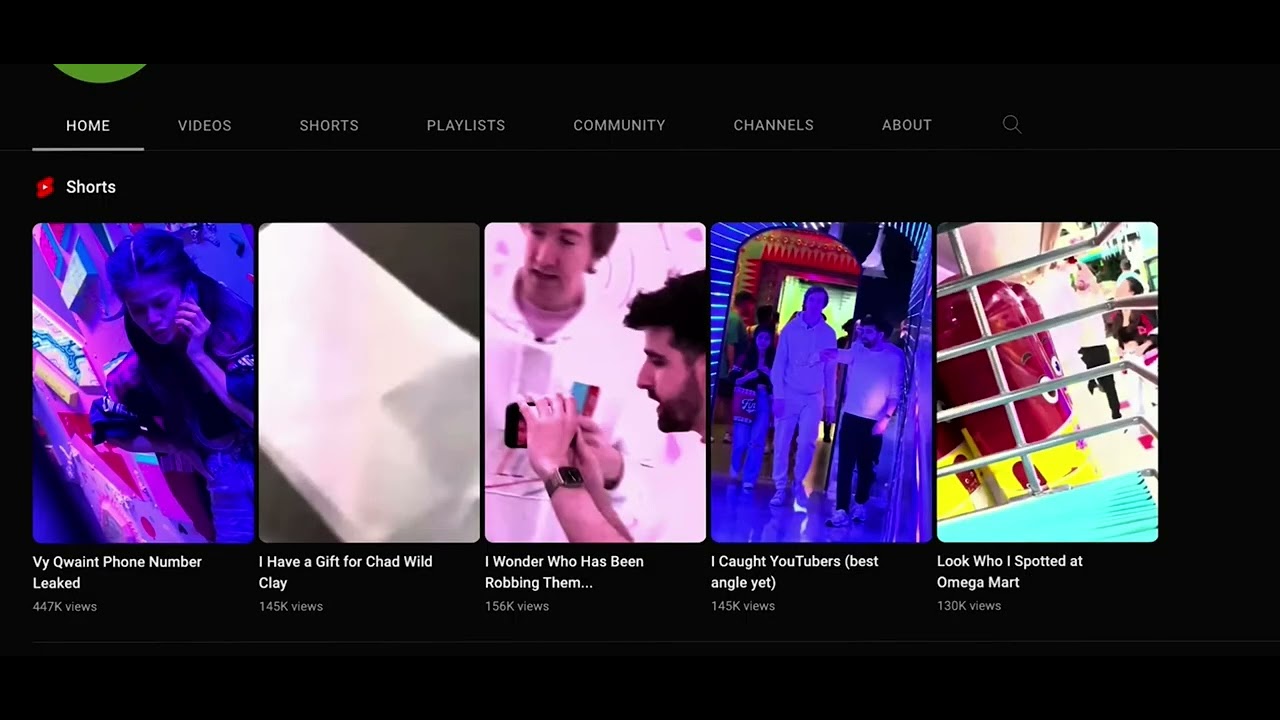Open title 'I Caught YouTubers (best angle yet)'

coord(794,572)
